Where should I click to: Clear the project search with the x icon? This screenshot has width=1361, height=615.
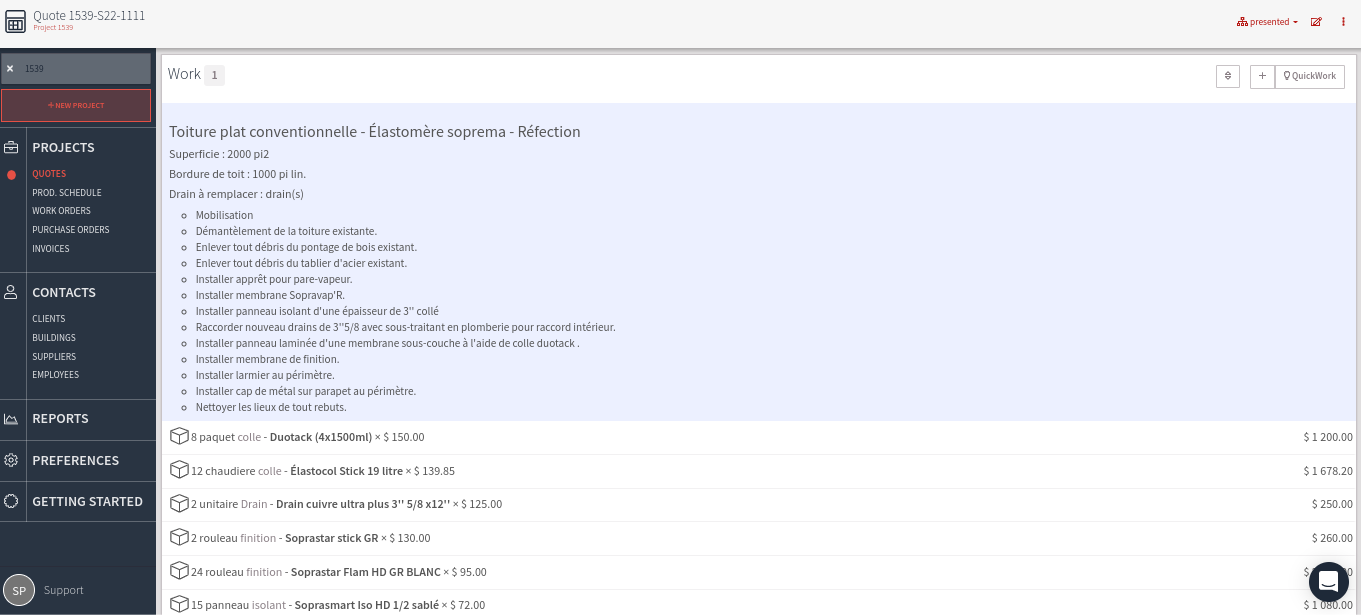tap(10, 68)
